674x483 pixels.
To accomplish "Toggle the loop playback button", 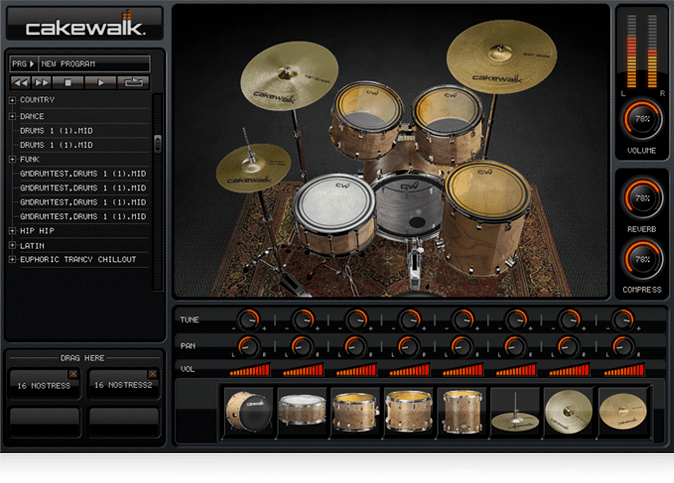I will coord(133,83).
